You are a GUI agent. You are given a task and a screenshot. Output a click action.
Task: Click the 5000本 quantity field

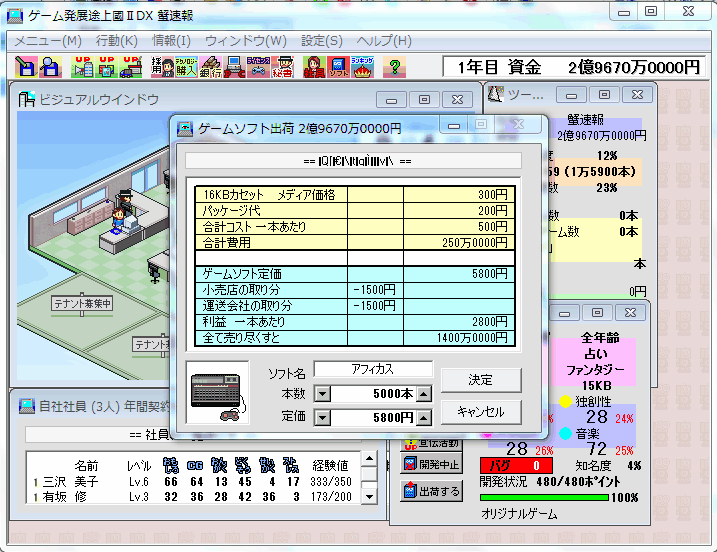tap(373, 394)
